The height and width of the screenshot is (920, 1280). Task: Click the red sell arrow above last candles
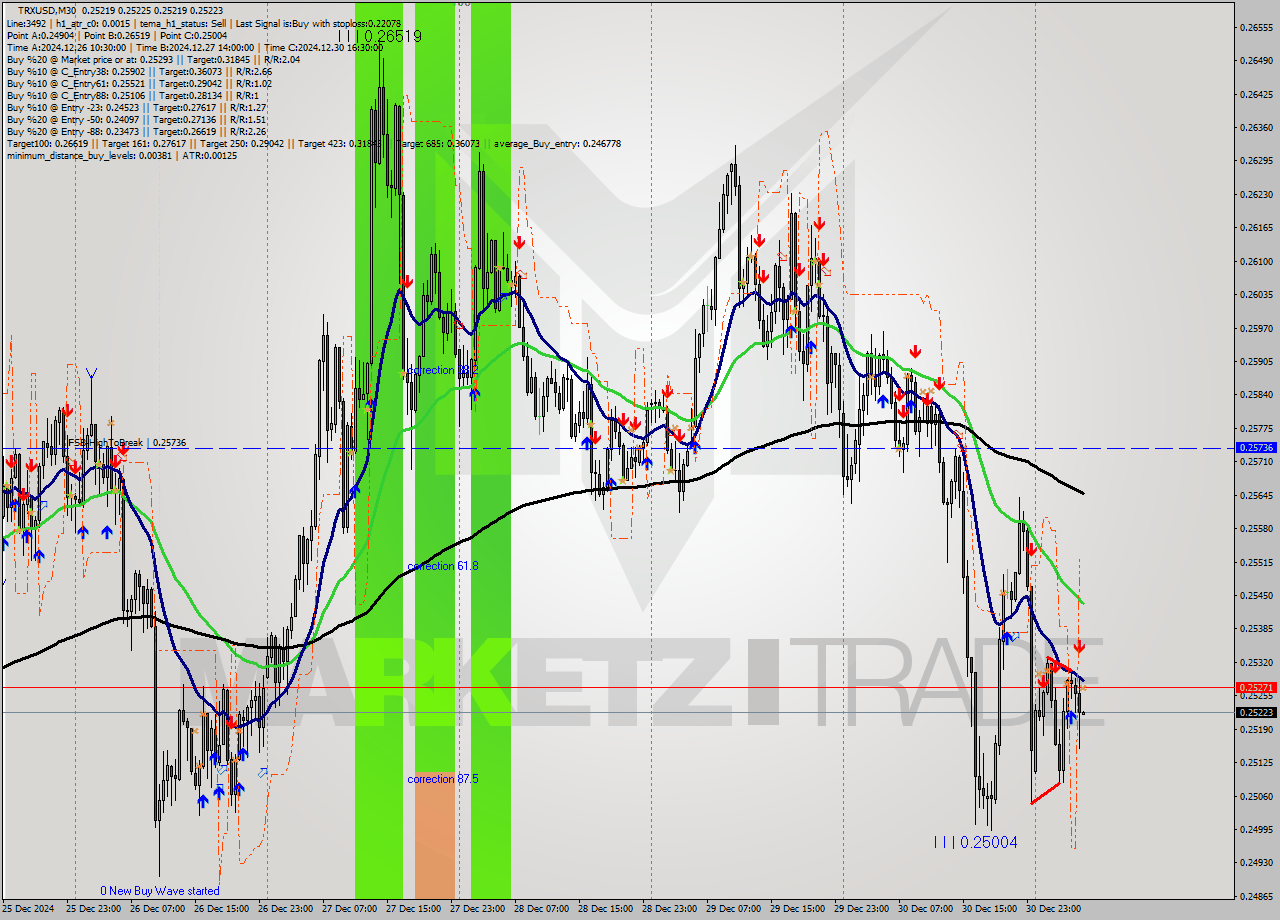click(1079, 647)
